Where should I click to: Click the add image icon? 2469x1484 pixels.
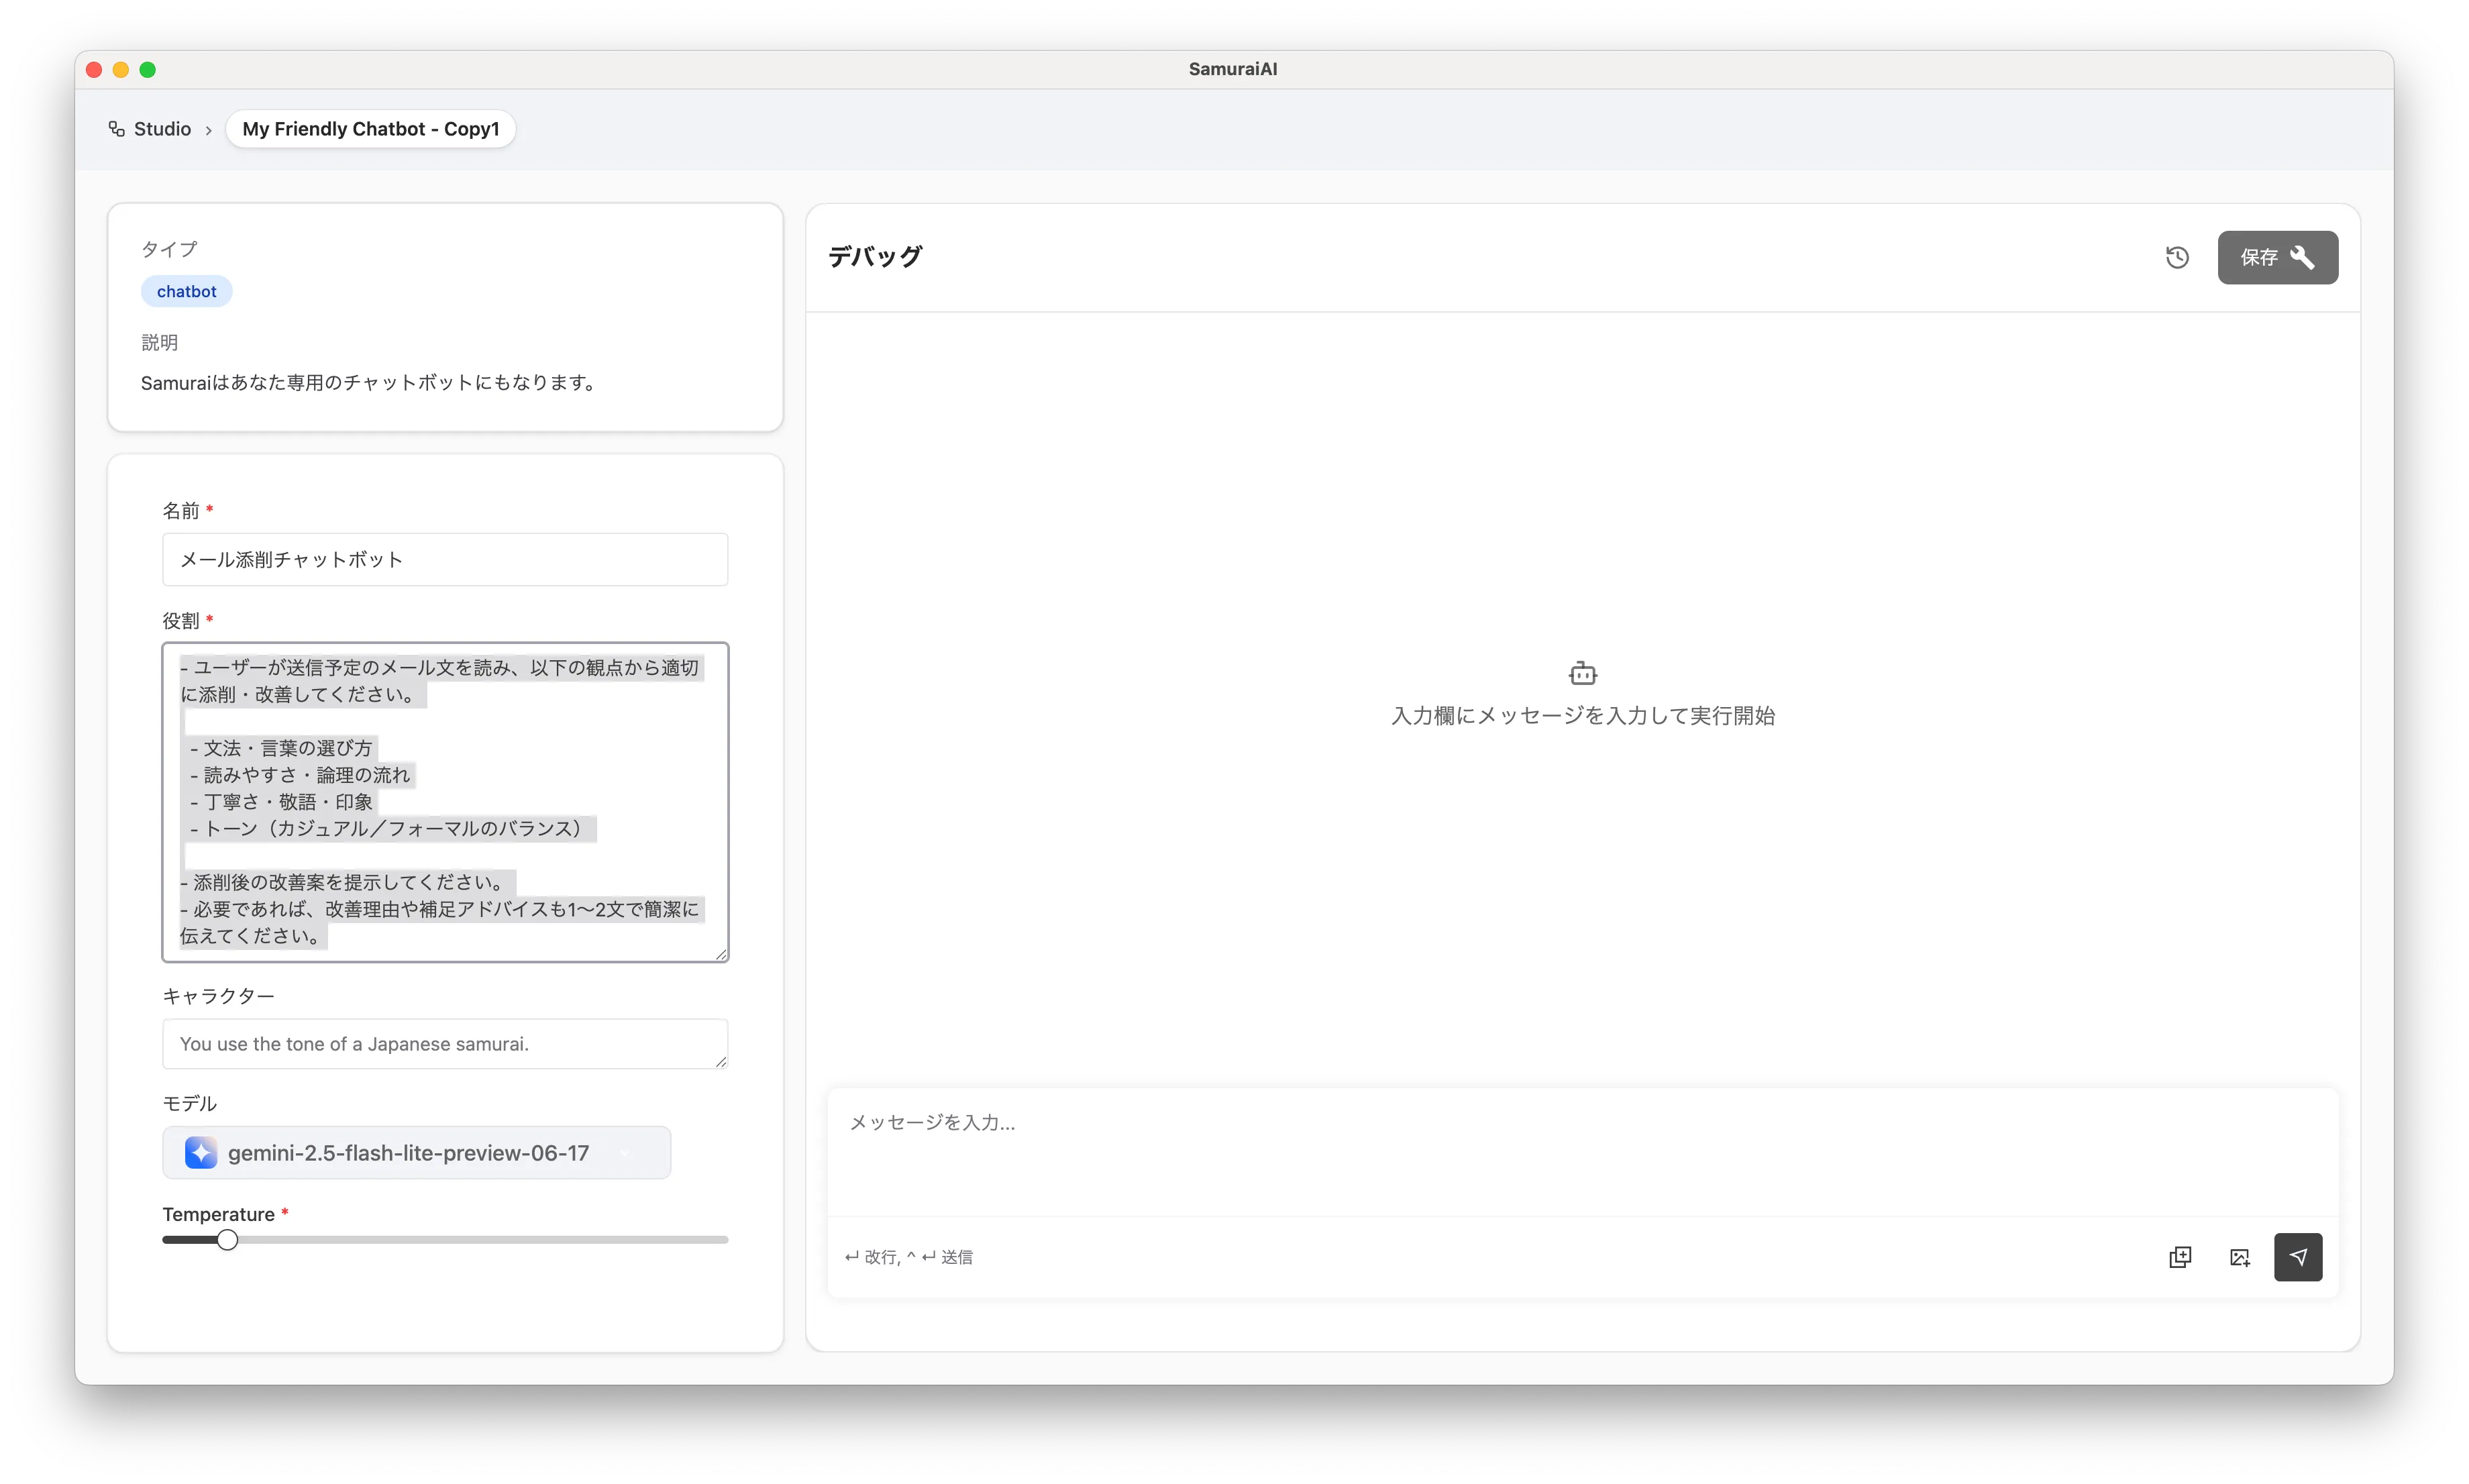[x=2240, y=1257]
